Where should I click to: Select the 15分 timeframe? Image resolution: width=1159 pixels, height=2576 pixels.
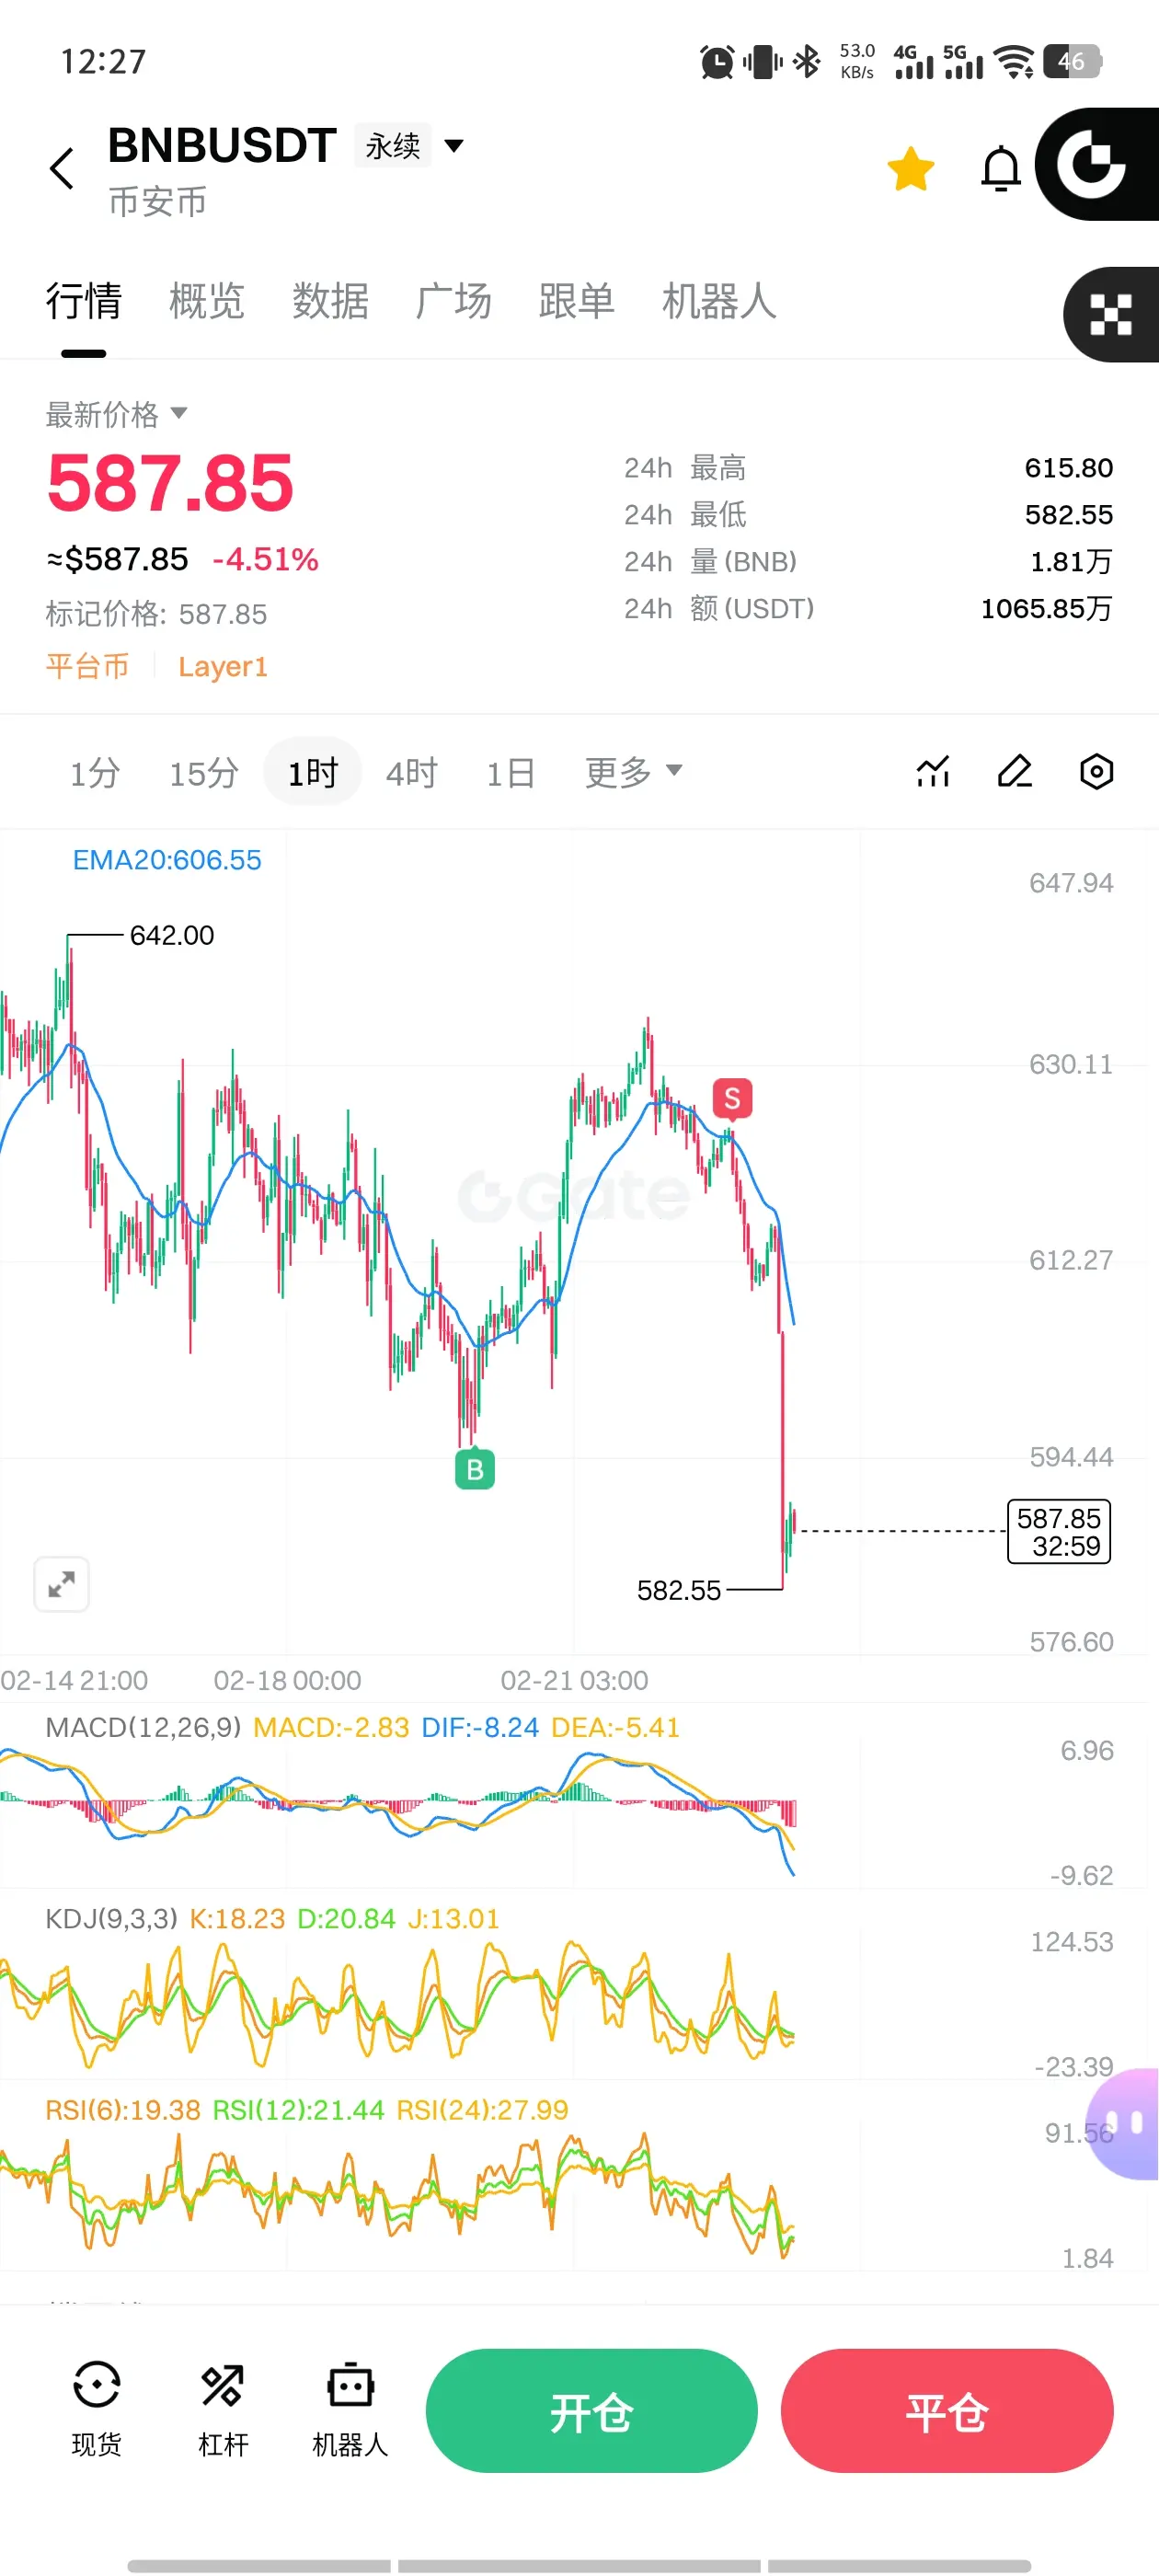coord(203,772)
